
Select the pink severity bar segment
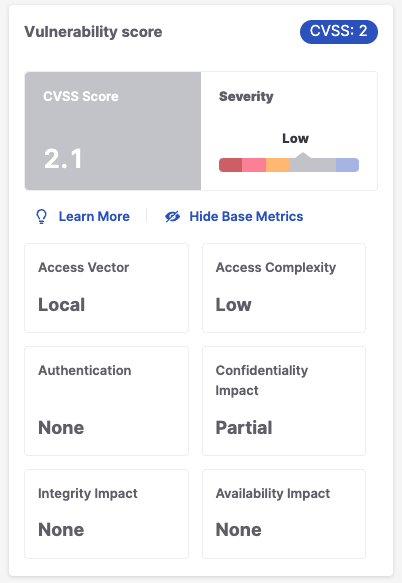(x=254, y=165)
